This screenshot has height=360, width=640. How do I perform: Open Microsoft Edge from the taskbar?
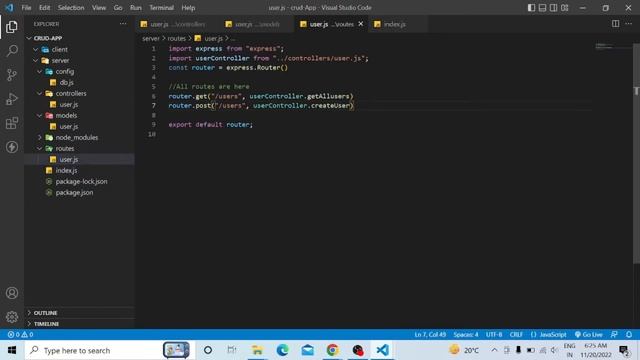(282, 350)
